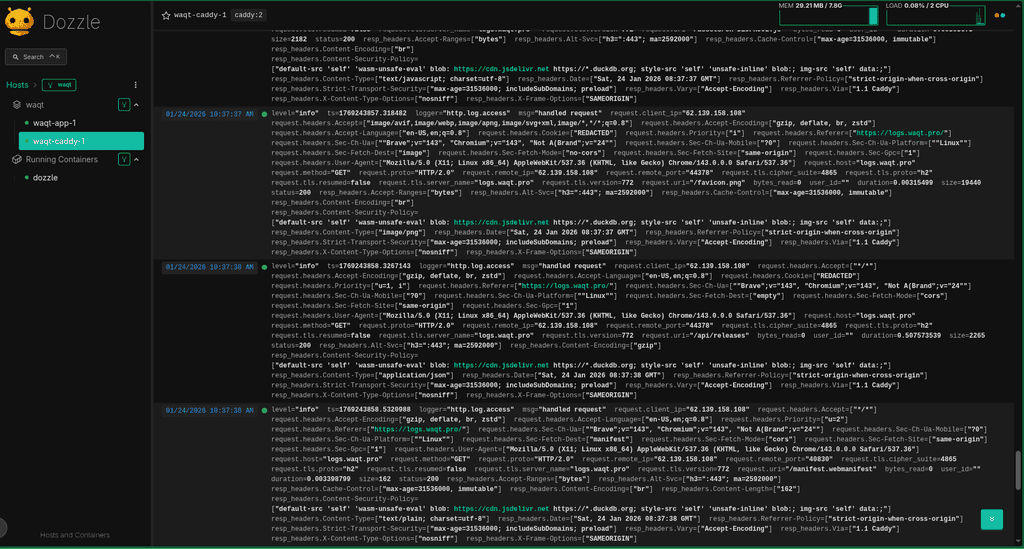Click the waqt-caddy-1 title in header
Viewport: 1024px width, 549px height.
pos(200,15)
